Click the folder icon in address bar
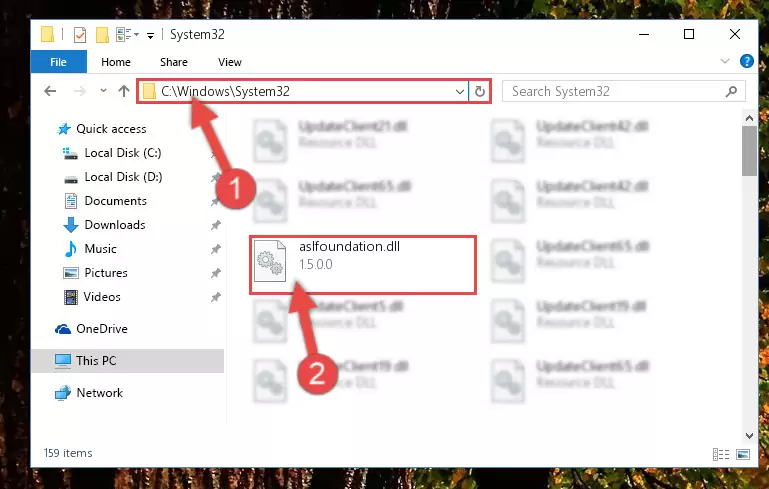 tap(149, 91)
